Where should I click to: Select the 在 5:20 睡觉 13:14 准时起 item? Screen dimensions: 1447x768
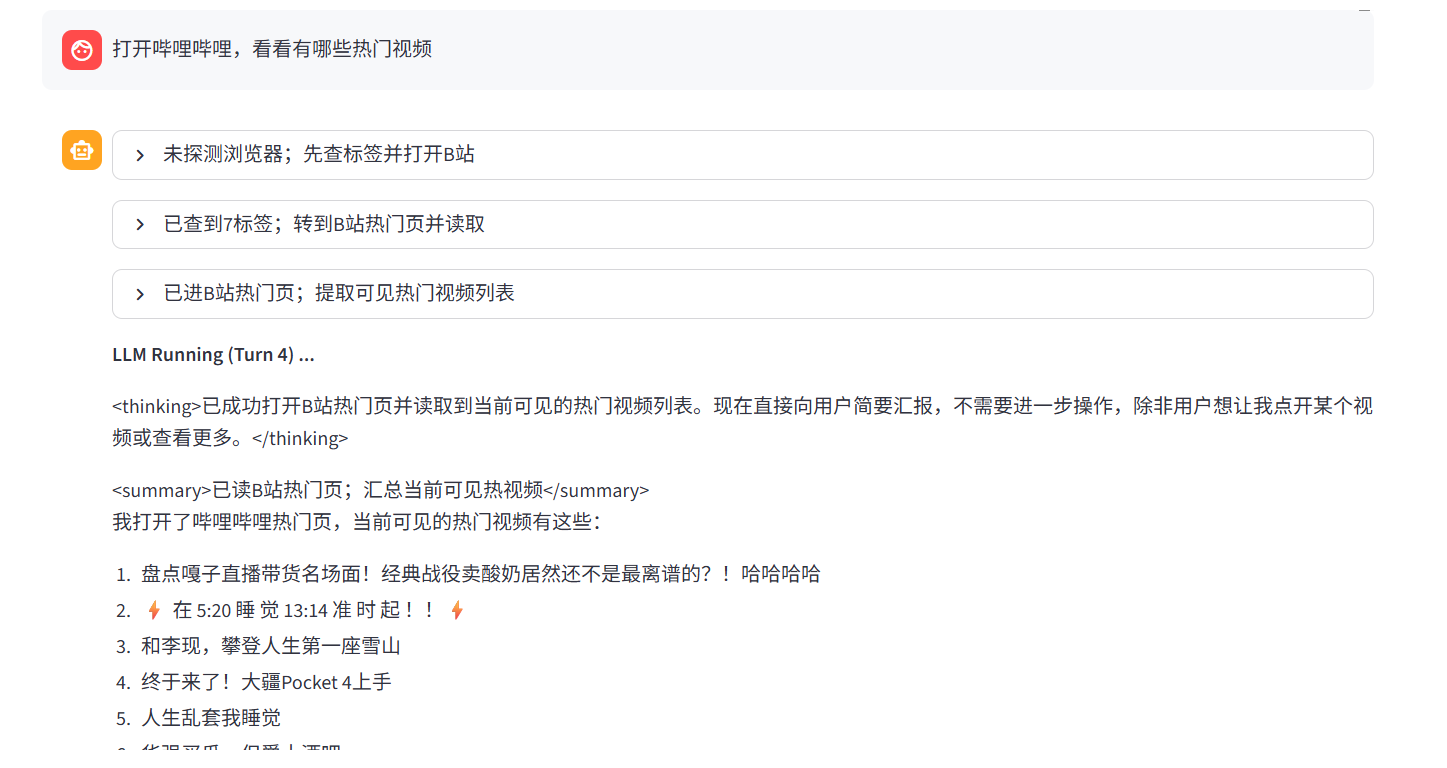point(305,610)
